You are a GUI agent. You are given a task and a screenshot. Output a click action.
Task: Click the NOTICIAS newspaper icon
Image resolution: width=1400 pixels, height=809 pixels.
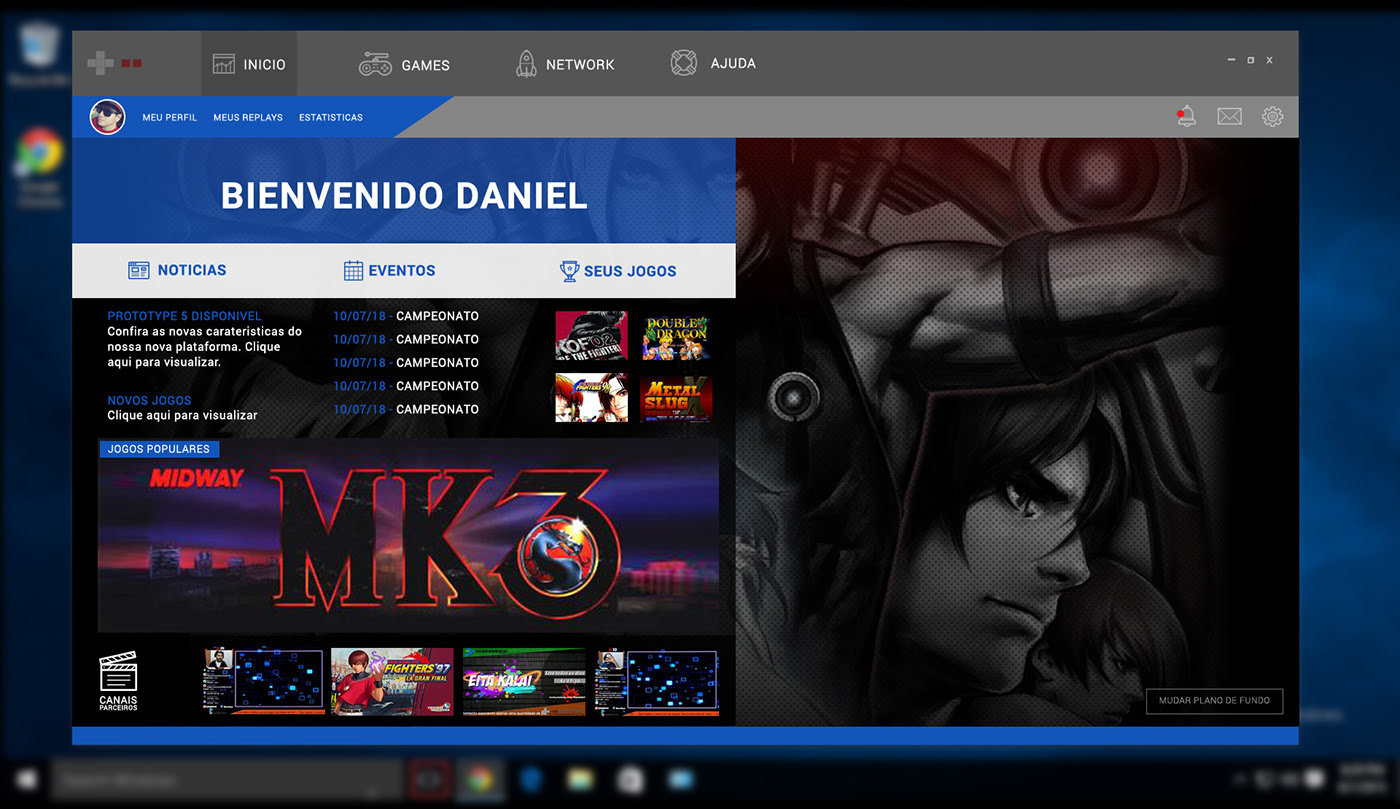pos(138,270)
